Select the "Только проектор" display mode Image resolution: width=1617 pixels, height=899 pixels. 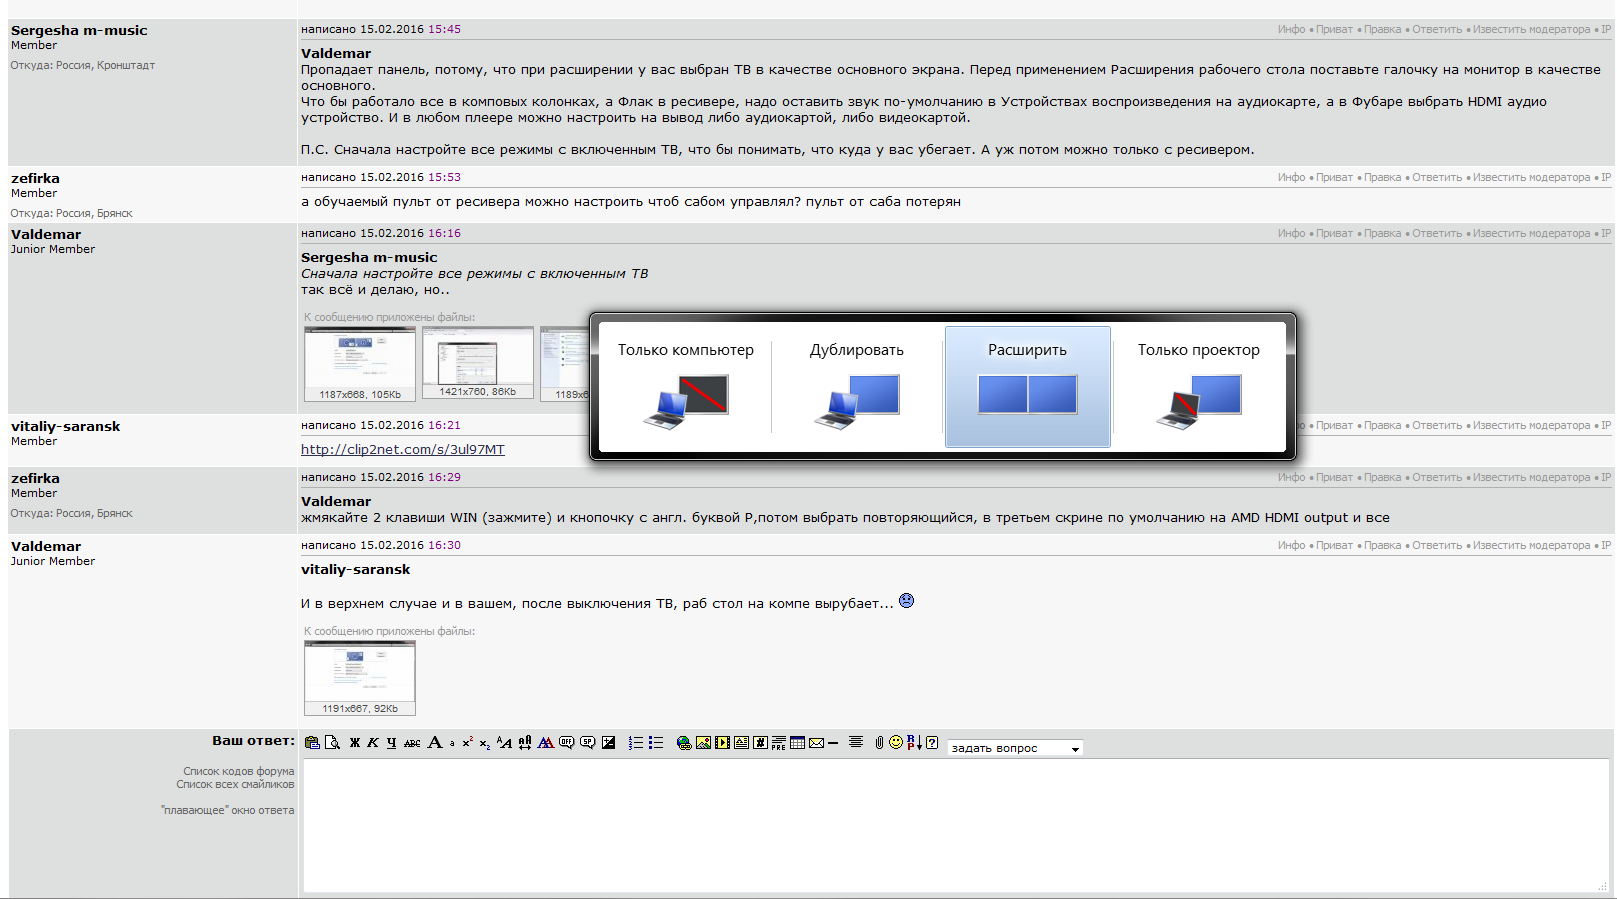tap(1199, 386)
